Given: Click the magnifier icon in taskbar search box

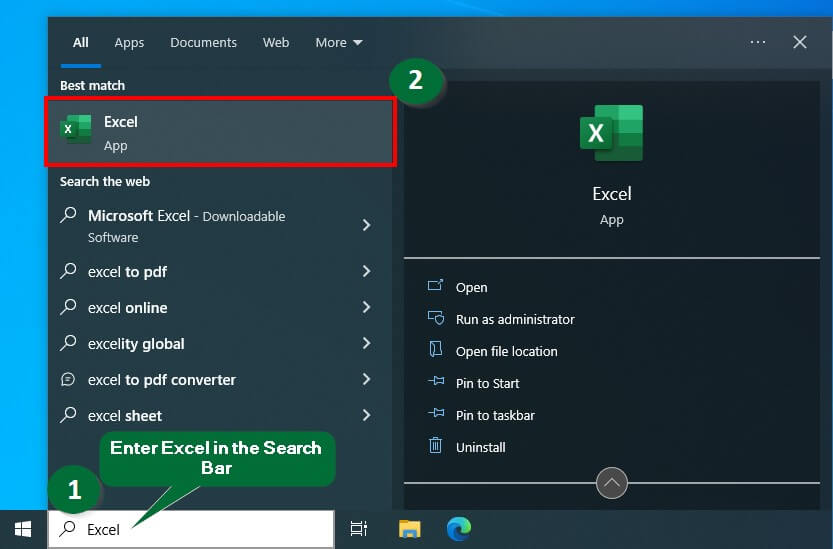Looking at the screenshot, I should click(x=67, y=528).
